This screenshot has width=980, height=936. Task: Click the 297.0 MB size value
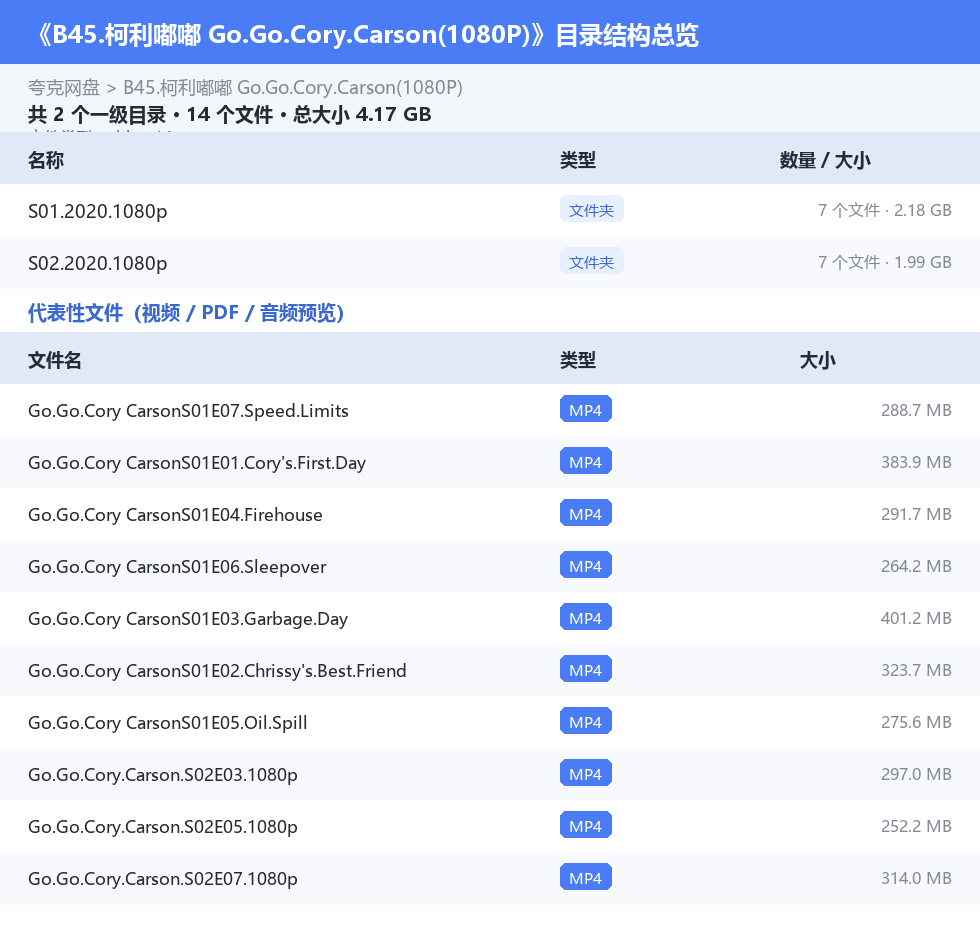[x=916, y=774]
